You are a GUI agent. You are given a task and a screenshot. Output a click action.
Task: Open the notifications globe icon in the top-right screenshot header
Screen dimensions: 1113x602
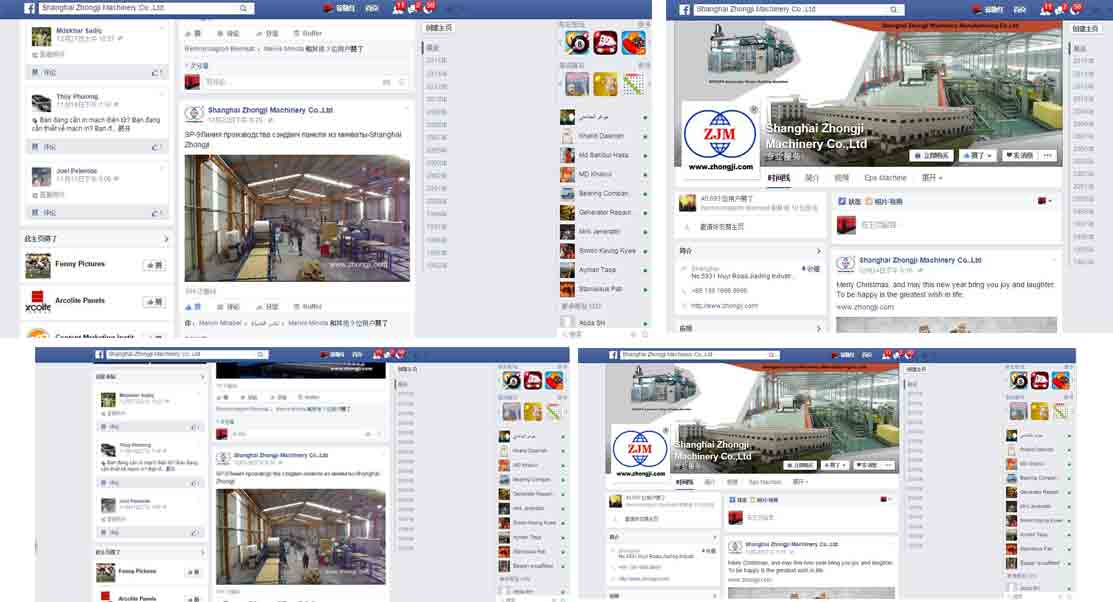[1075, 8]
